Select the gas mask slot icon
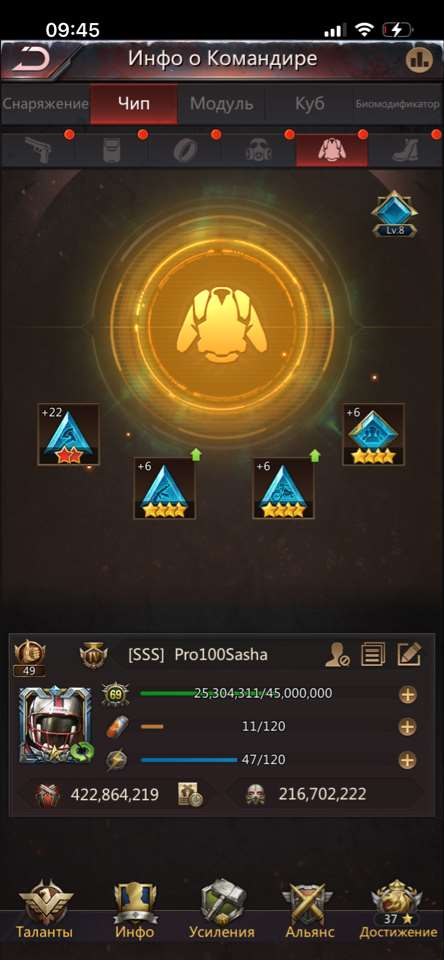This screenshot has height=960, width=444. (x=258, y=151)
